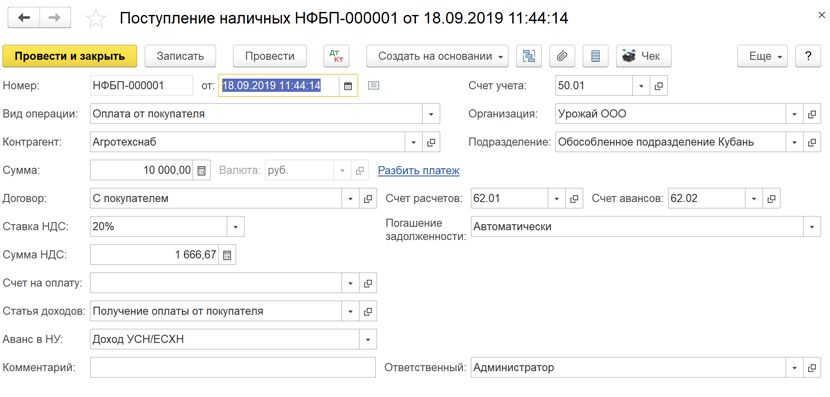
Task: Open the calendar picker for document date
Action: 348,85
